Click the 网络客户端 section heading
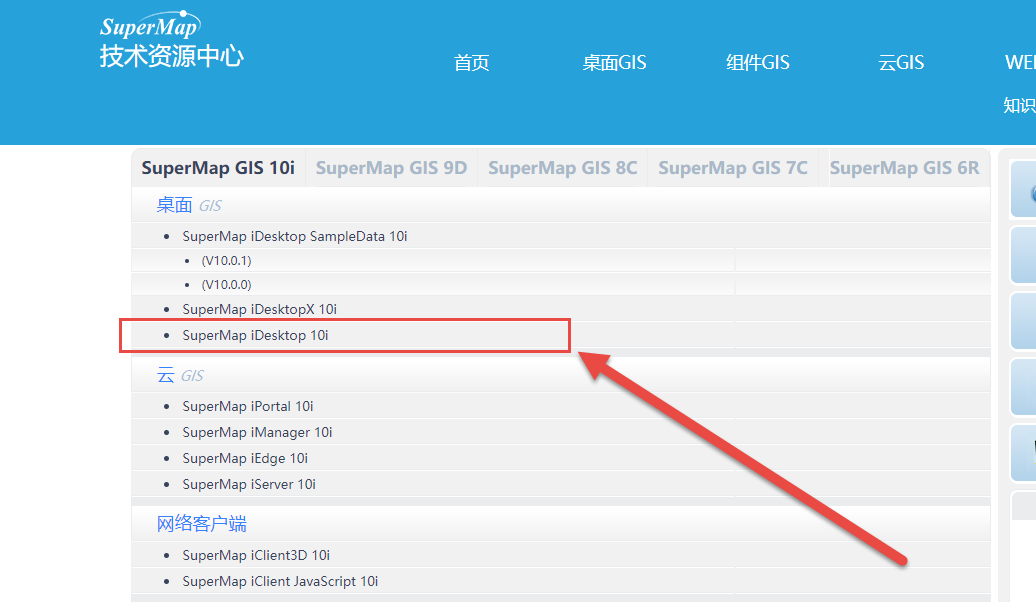The height and width of the screenshot is (602, 1036). tap(202, 524)
